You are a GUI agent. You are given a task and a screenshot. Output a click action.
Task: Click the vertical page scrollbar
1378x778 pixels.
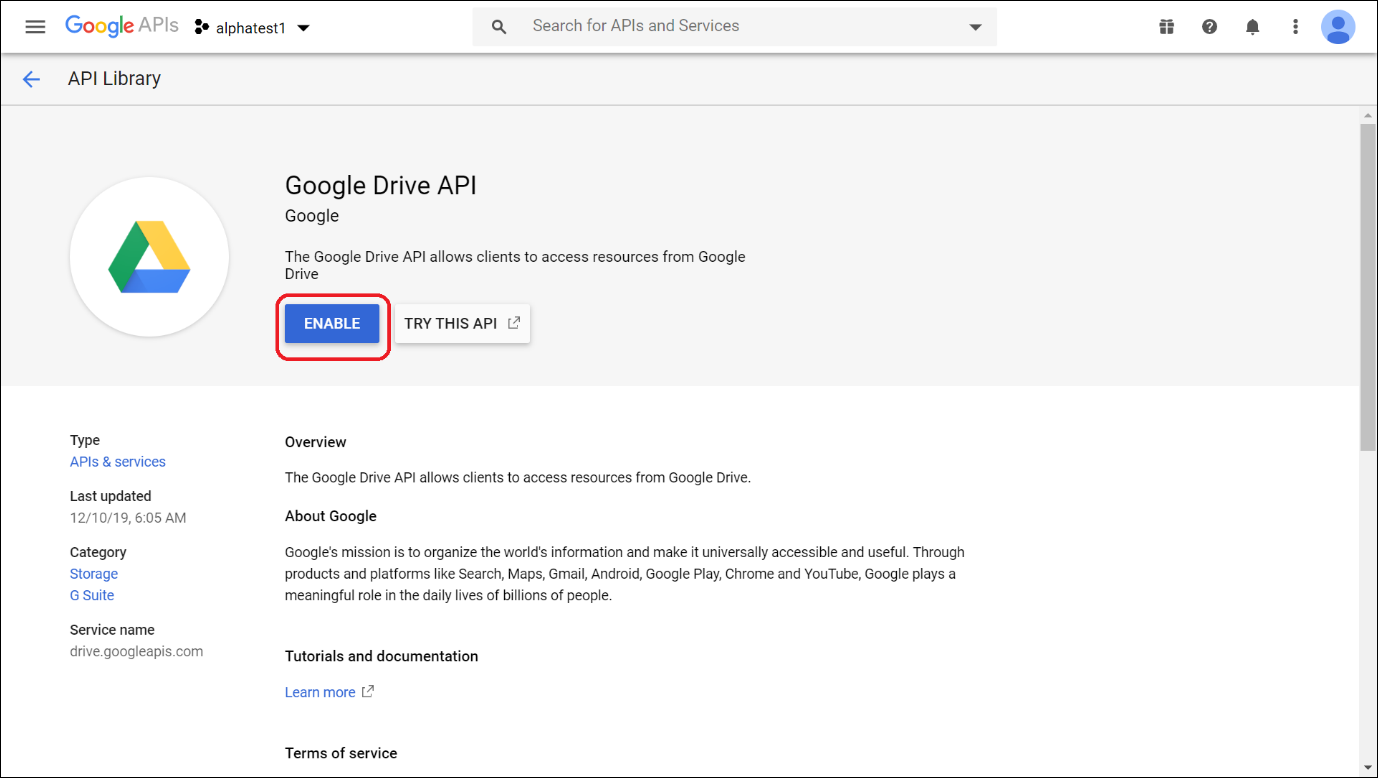[x=1367, y=288]
